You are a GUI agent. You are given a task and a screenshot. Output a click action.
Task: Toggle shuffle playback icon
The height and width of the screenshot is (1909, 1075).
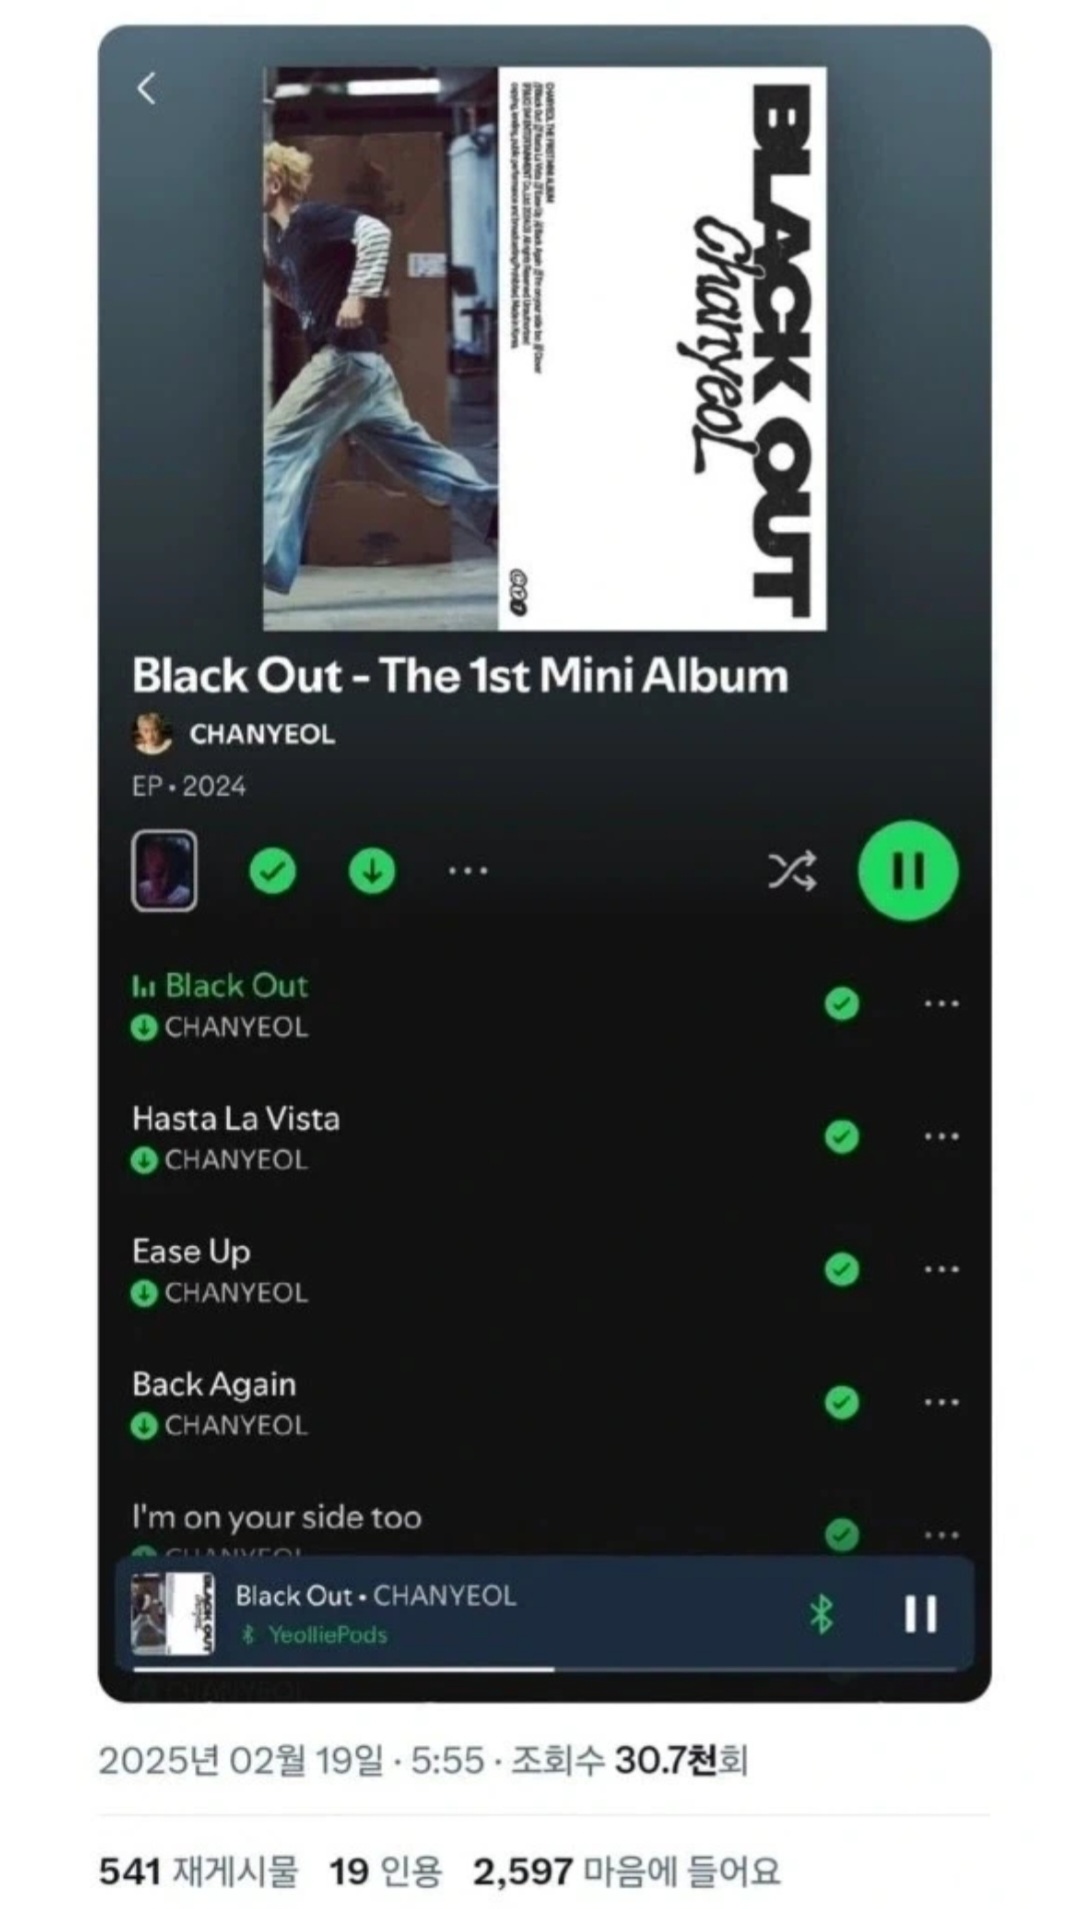coord(792,871)
